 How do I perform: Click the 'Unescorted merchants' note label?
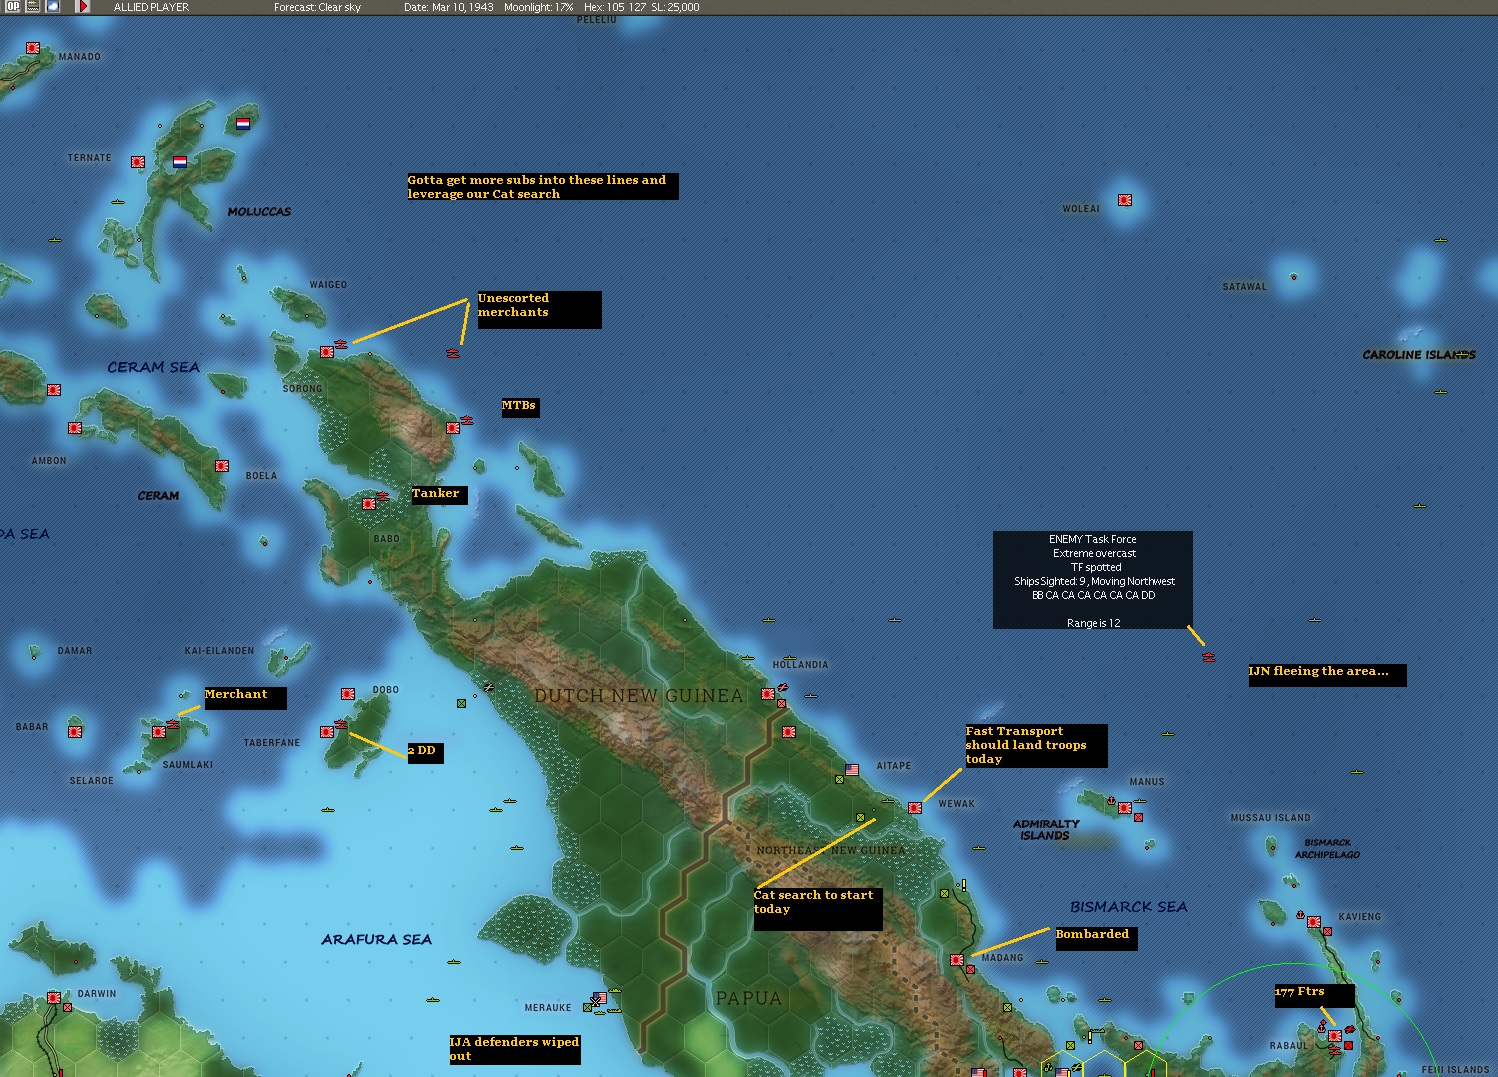pyautogui.click(x=539, y=309)
